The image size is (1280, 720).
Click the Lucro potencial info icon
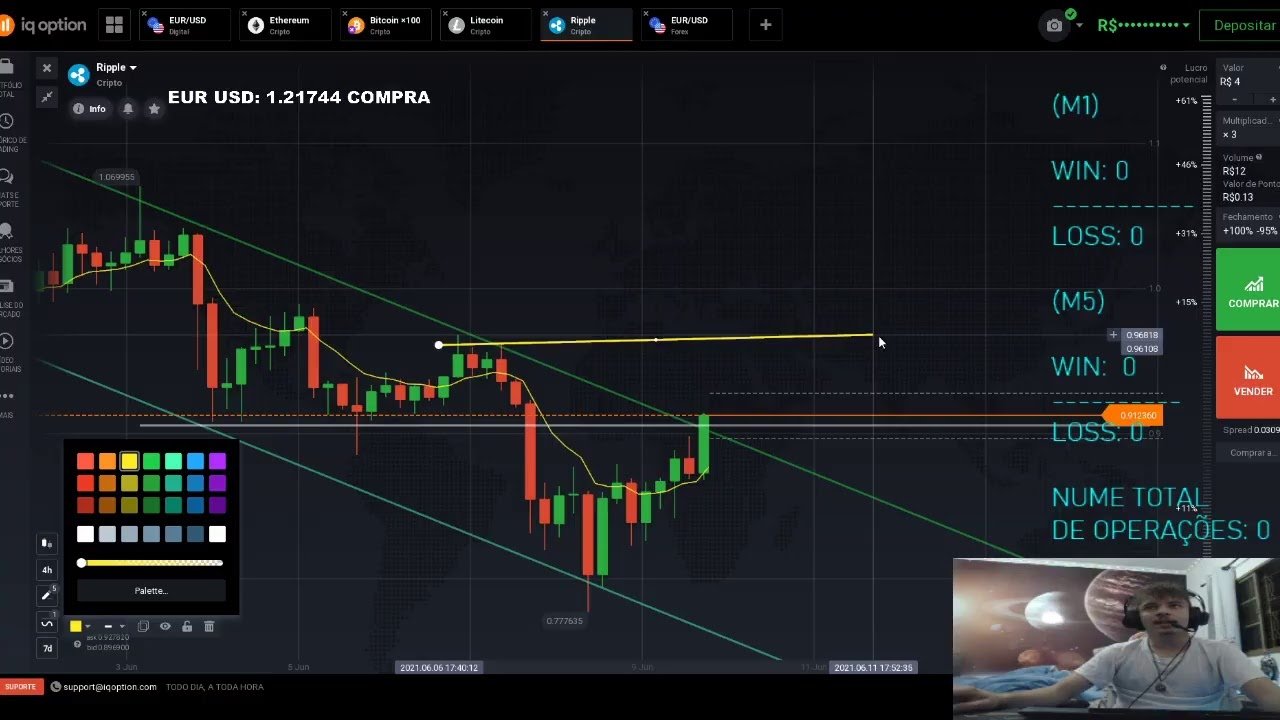pos(1163,68)
